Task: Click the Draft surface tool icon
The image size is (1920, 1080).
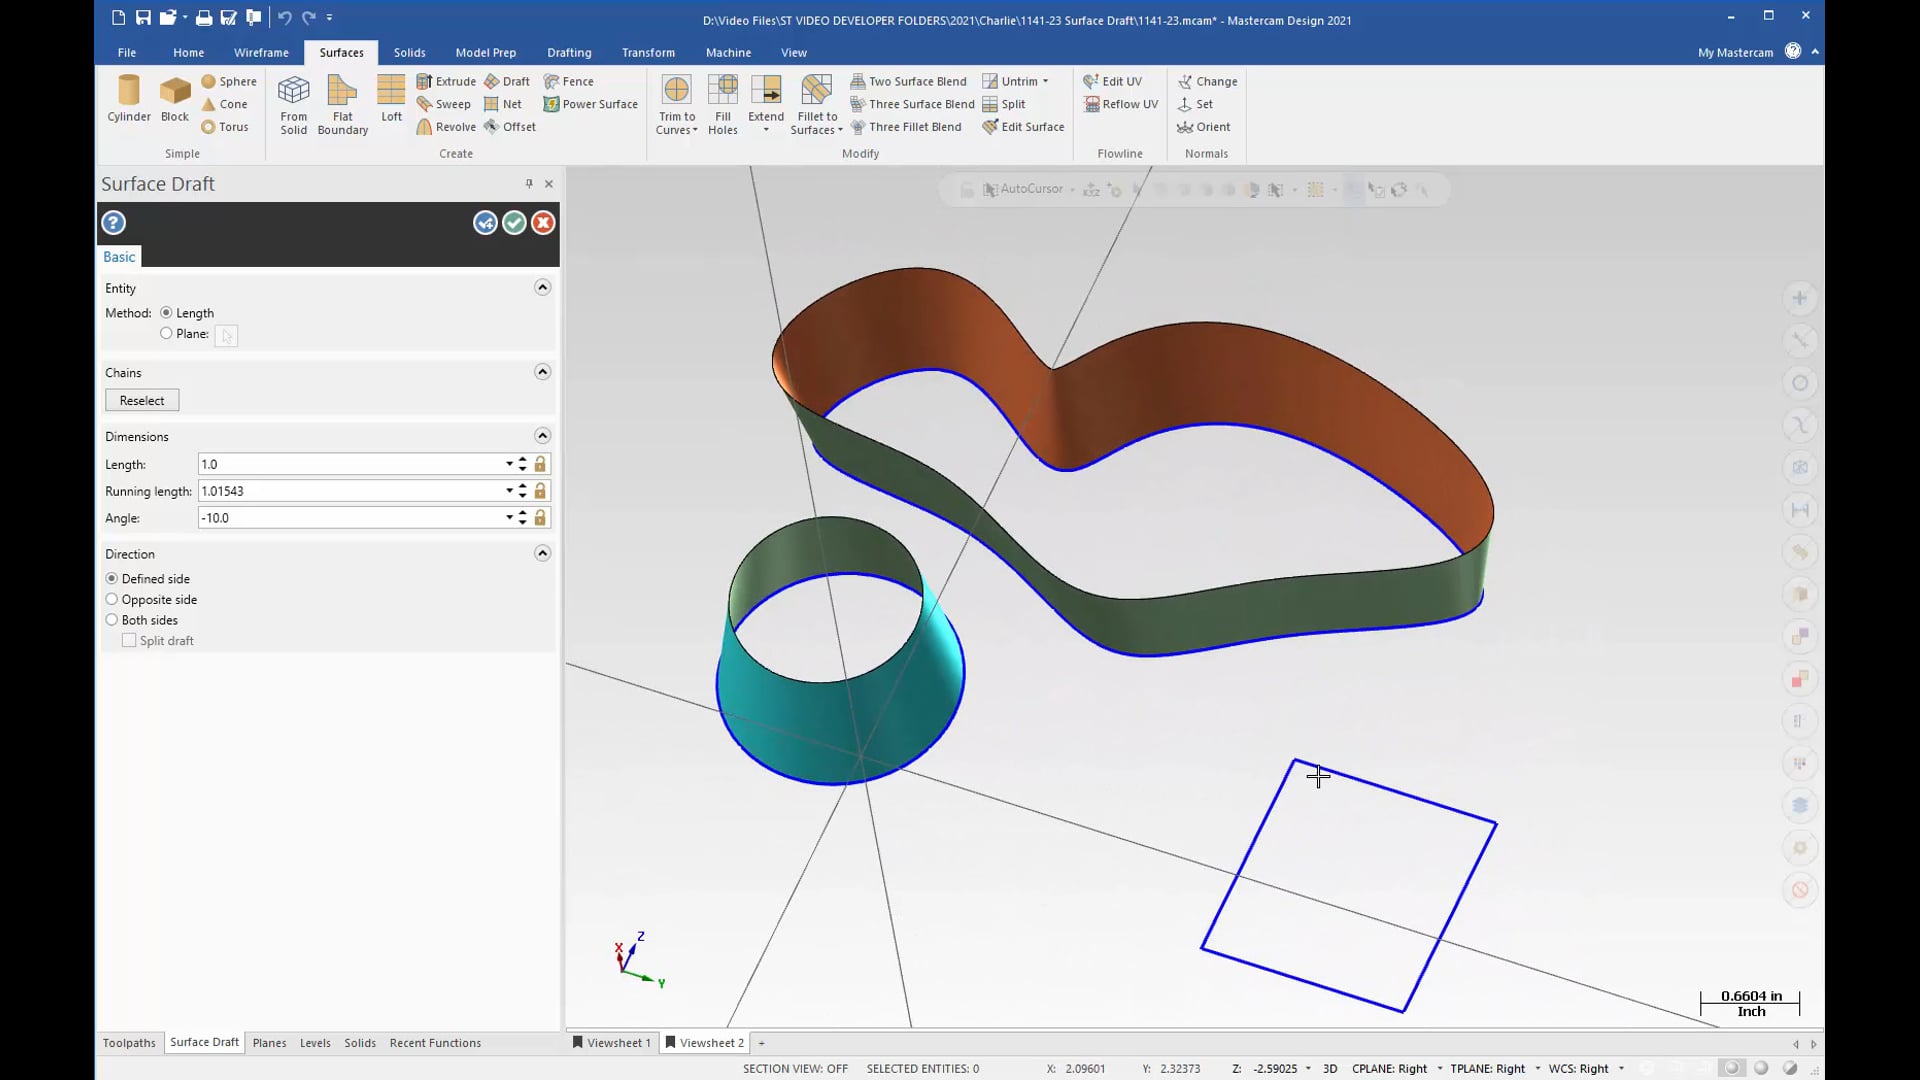Action: tap(506, 80)
